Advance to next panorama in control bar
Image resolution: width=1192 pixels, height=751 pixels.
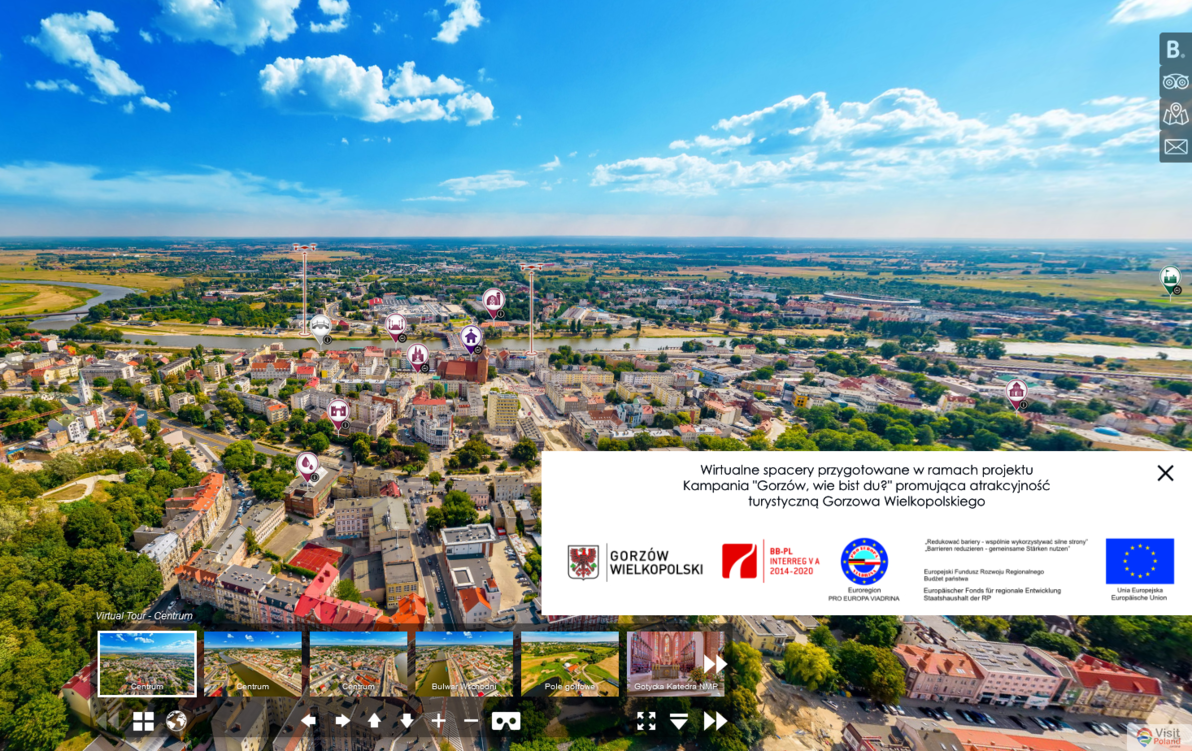coord(715,721)
